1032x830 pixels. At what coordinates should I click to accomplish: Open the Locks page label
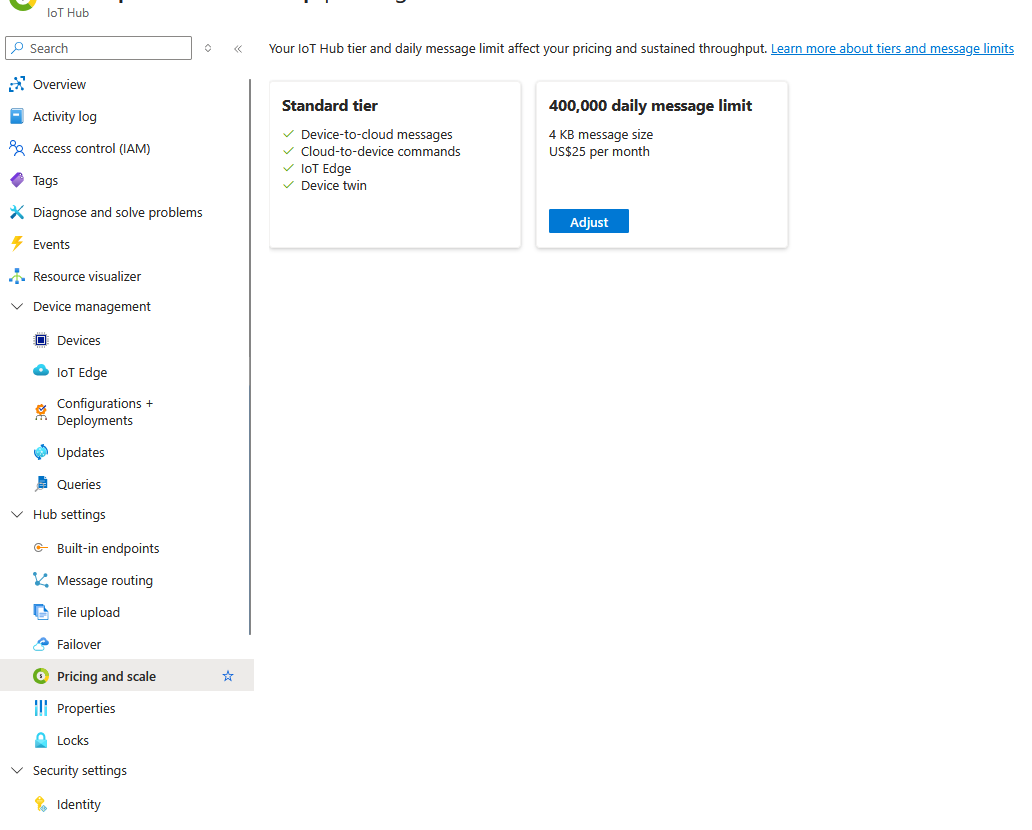tap(72, 740)
